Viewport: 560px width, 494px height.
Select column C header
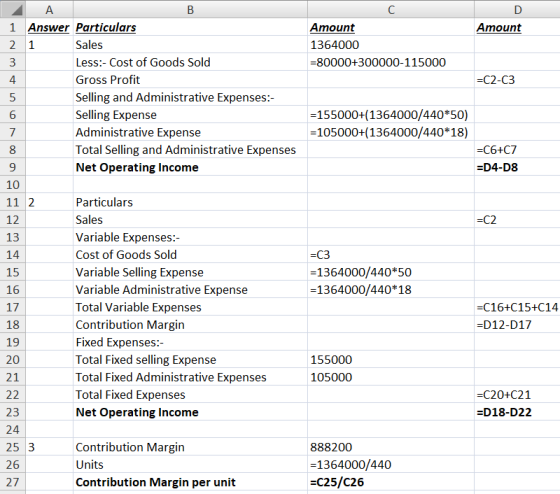(x=391, y=9)
